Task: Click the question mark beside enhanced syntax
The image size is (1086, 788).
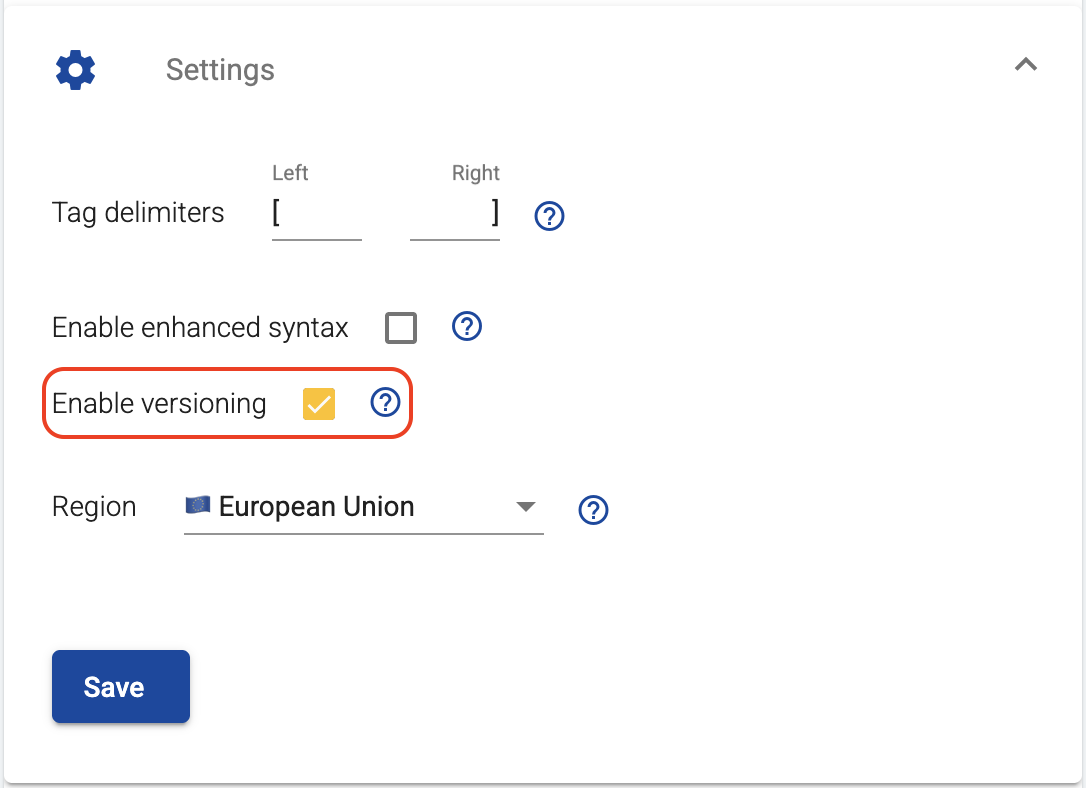Action: [x=466, y=326]
